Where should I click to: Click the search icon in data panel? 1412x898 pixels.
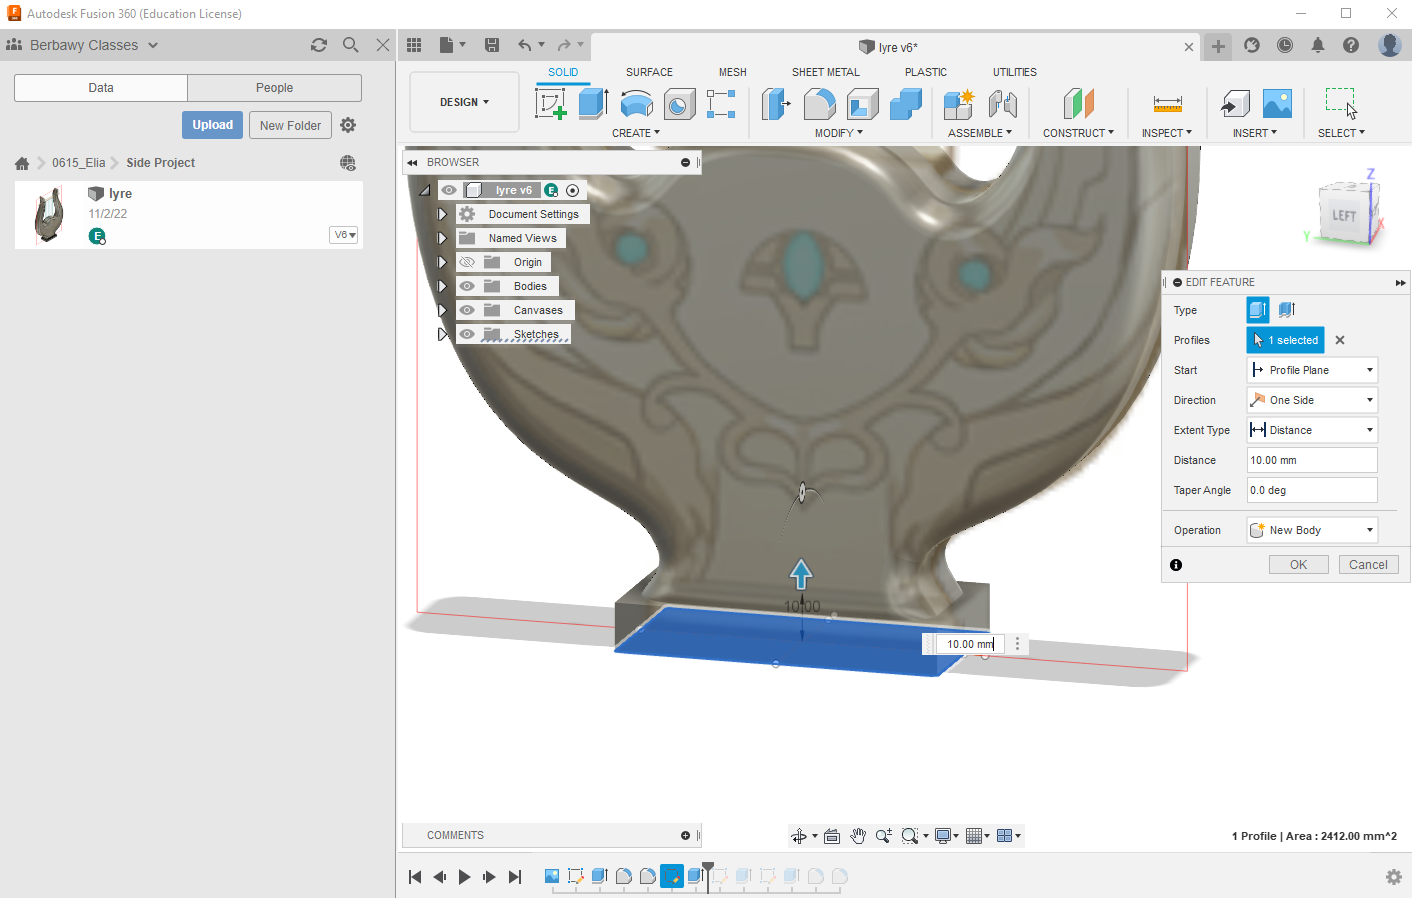(351, 45)
